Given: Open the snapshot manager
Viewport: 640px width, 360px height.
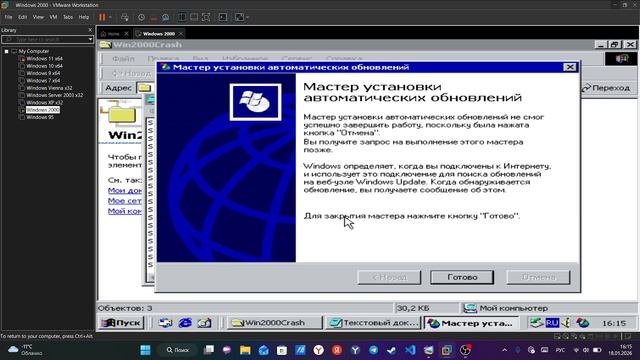Looking at the screenshot, I should 165,17.
